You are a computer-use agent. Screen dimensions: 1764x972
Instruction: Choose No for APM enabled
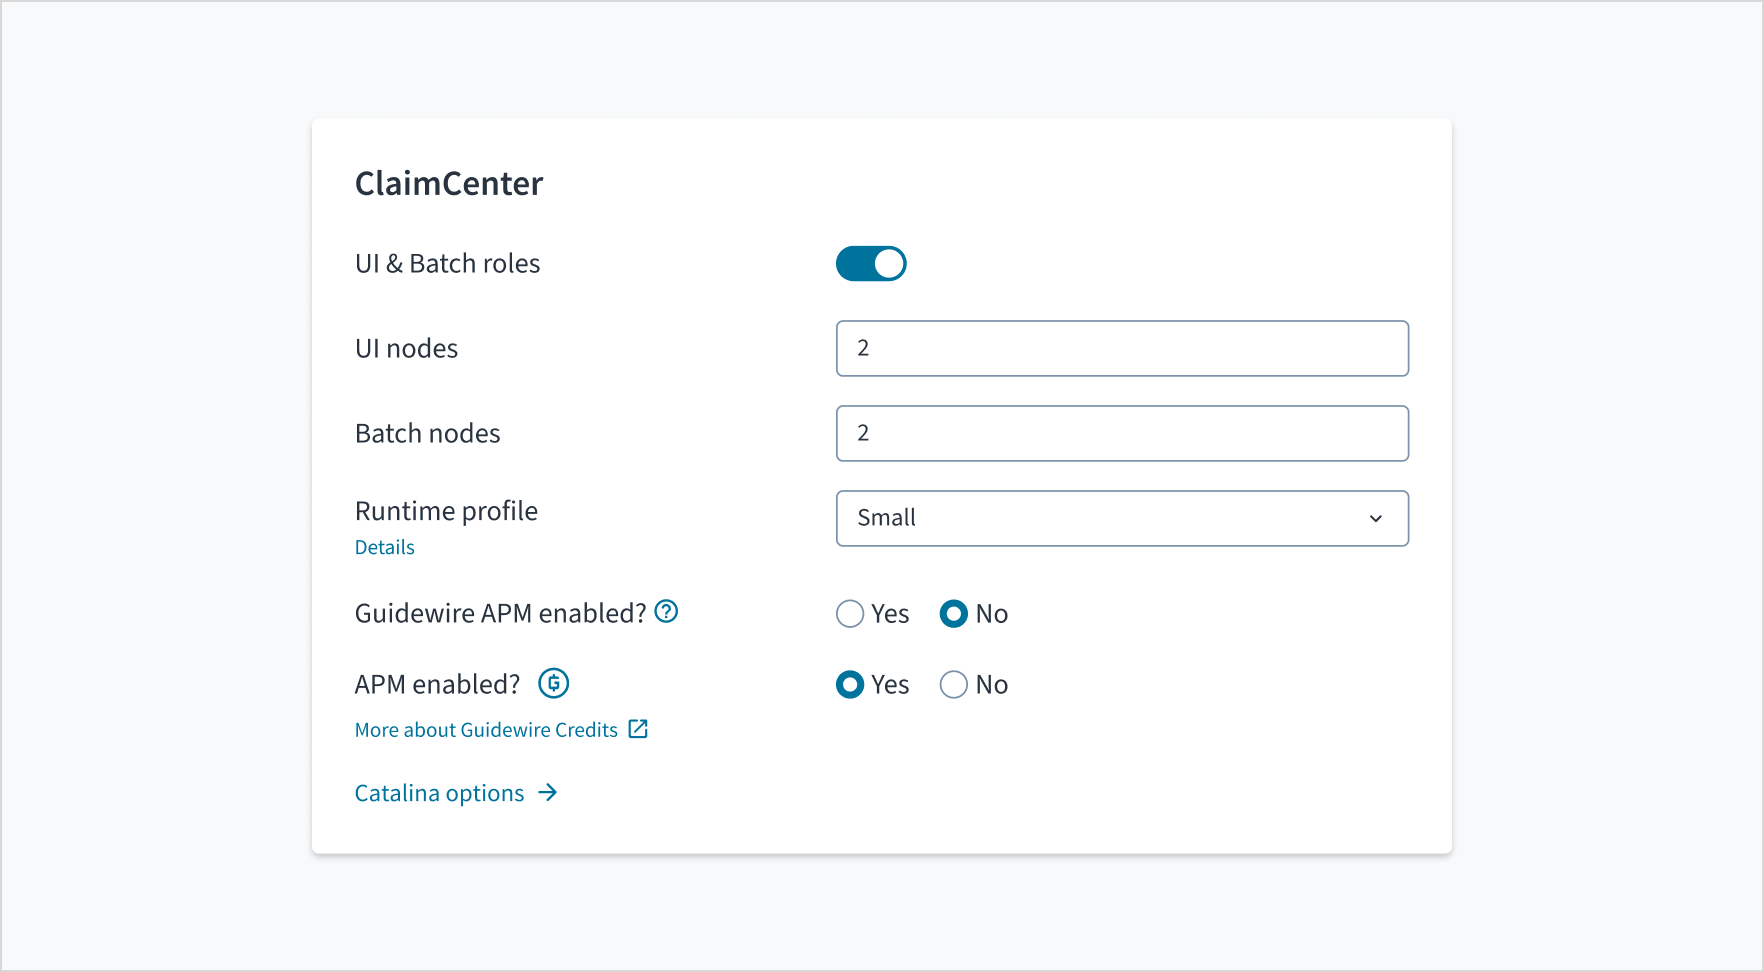point(954,685)
